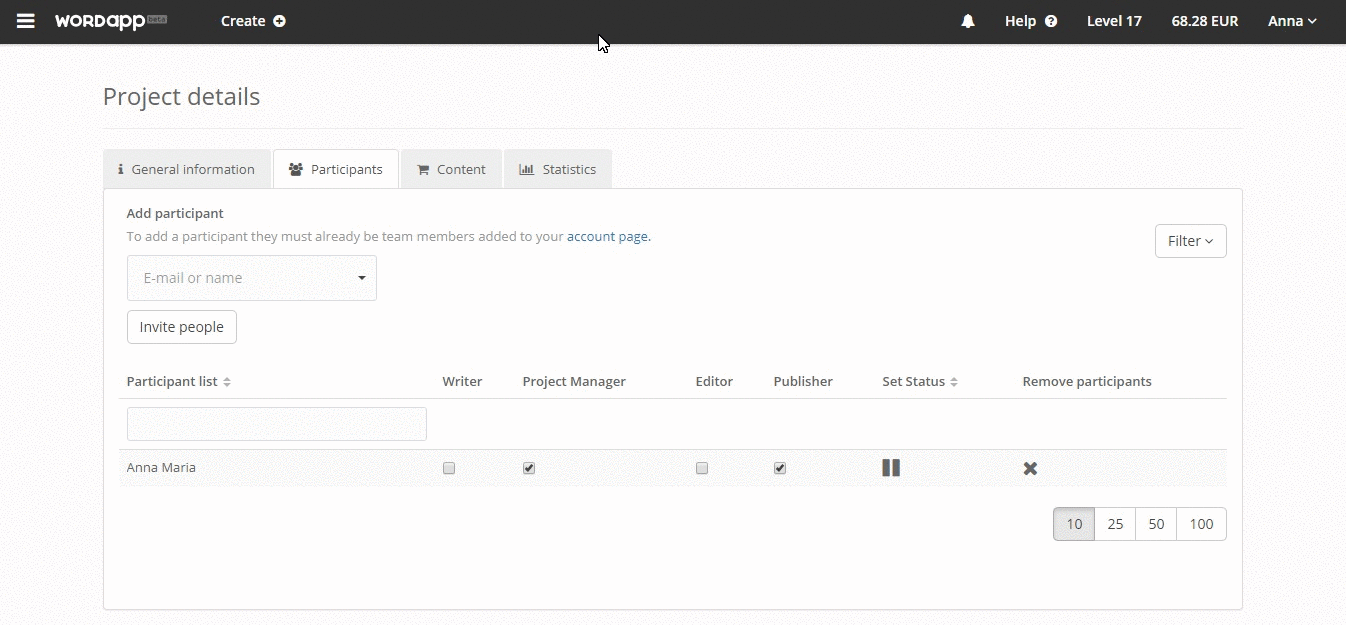1346x625 pixels.
Task: Click the 68.28 EUR balance
Action: point(1205,21)
